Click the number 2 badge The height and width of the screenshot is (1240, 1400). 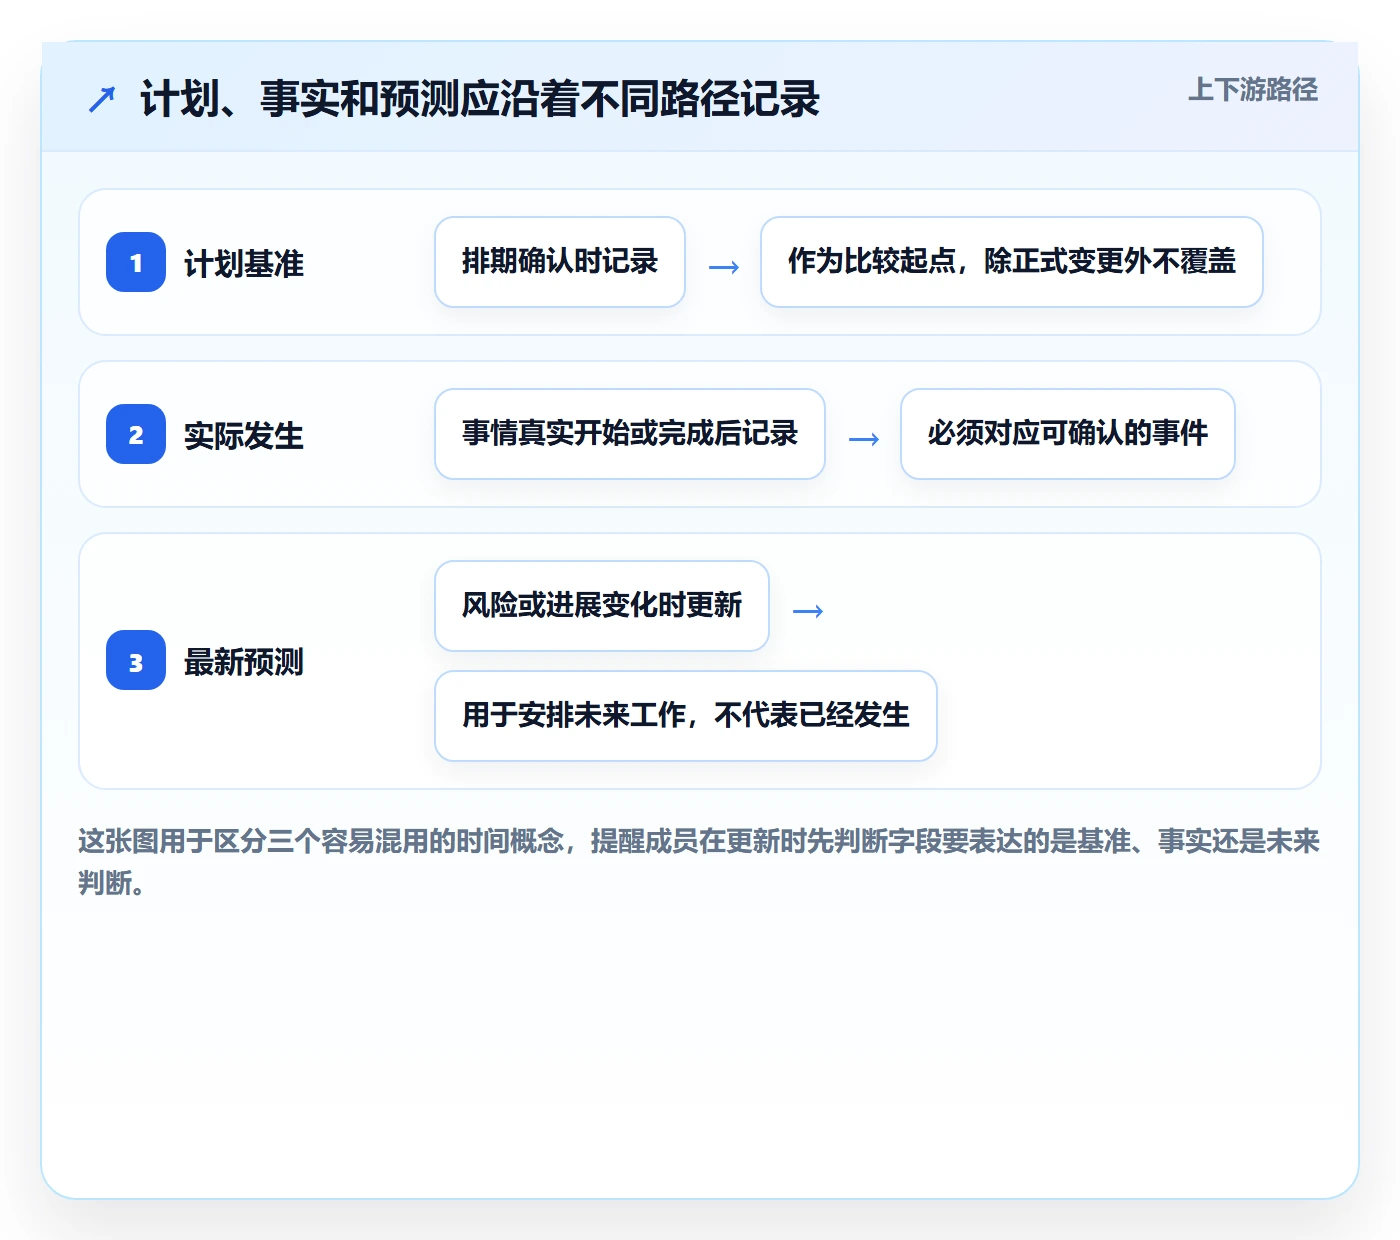coord(136,434)
